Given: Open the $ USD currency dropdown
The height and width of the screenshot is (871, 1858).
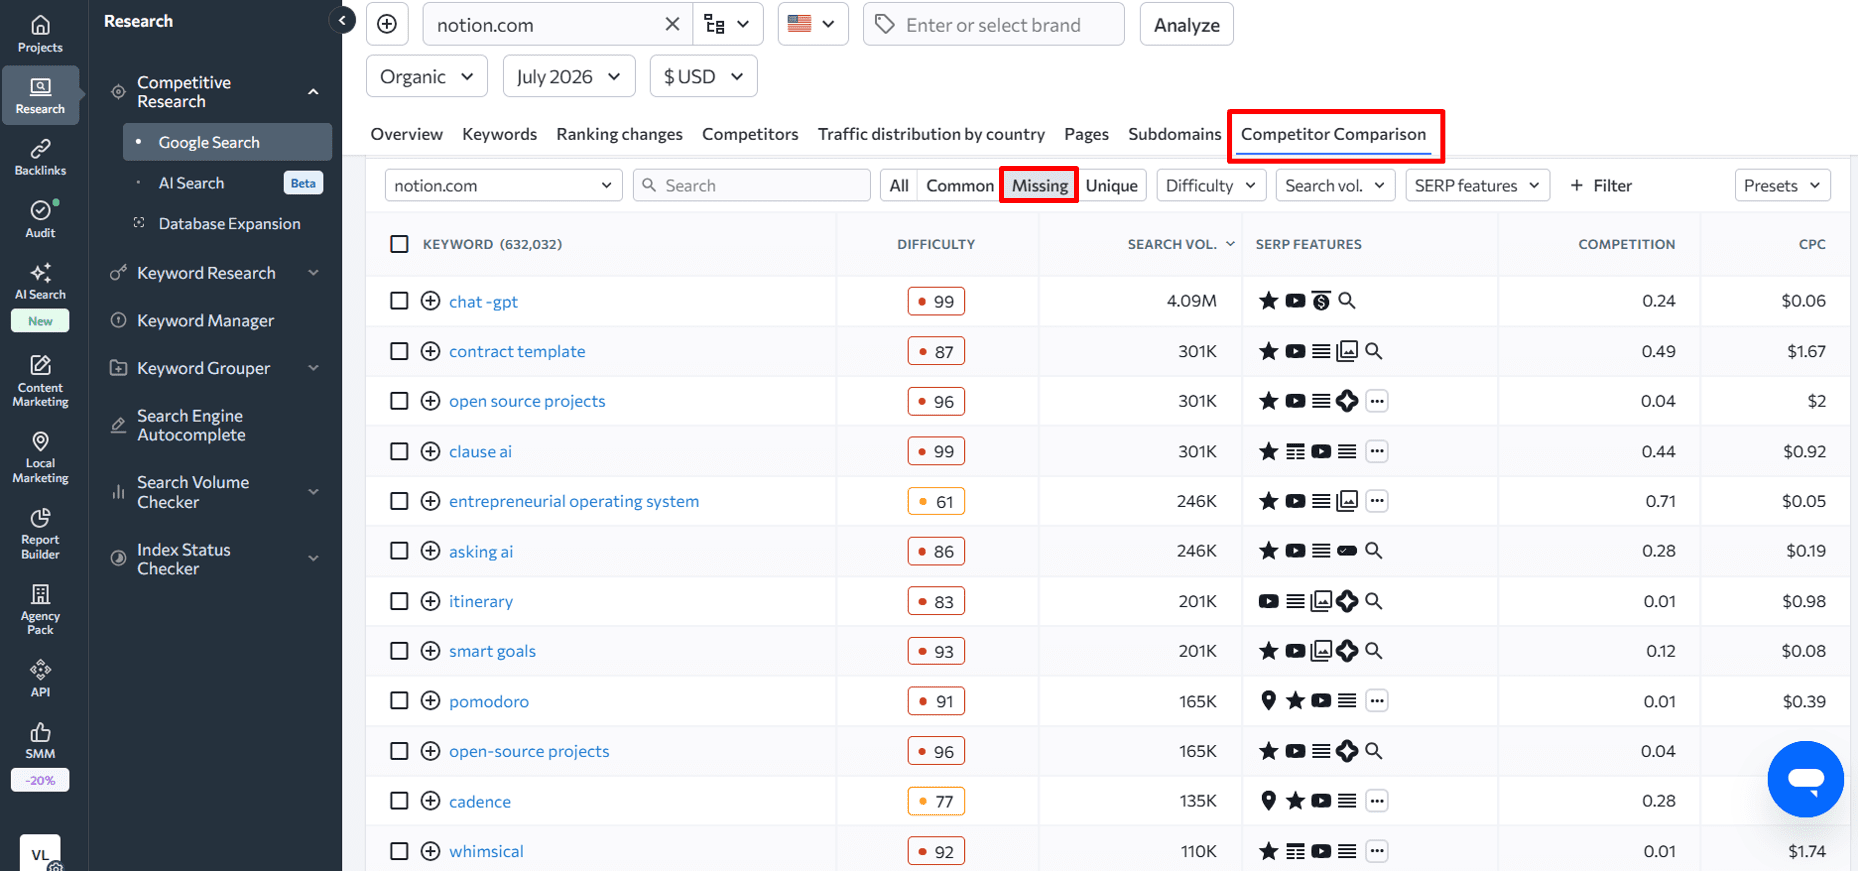Looking at the screenshot, I should pyautogui.click(x=704, y=76).
